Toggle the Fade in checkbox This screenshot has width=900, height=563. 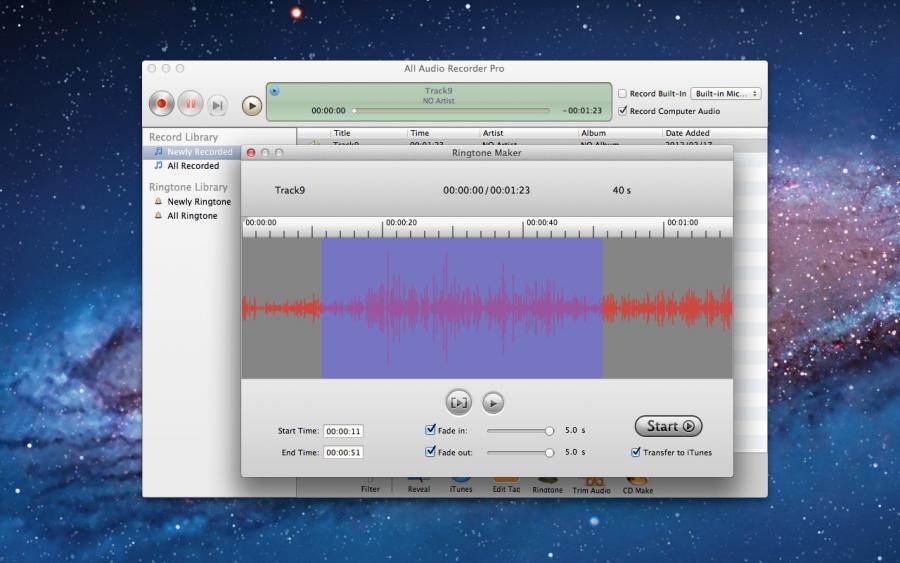430,430
